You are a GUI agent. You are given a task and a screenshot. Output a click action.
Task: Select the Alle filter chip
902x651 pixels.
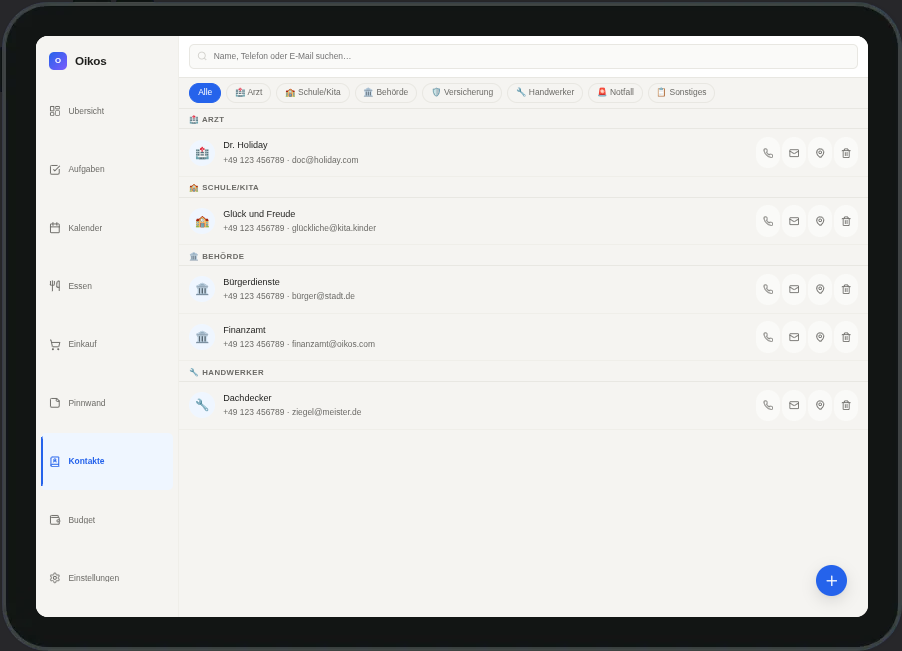(x=205, y=93)
